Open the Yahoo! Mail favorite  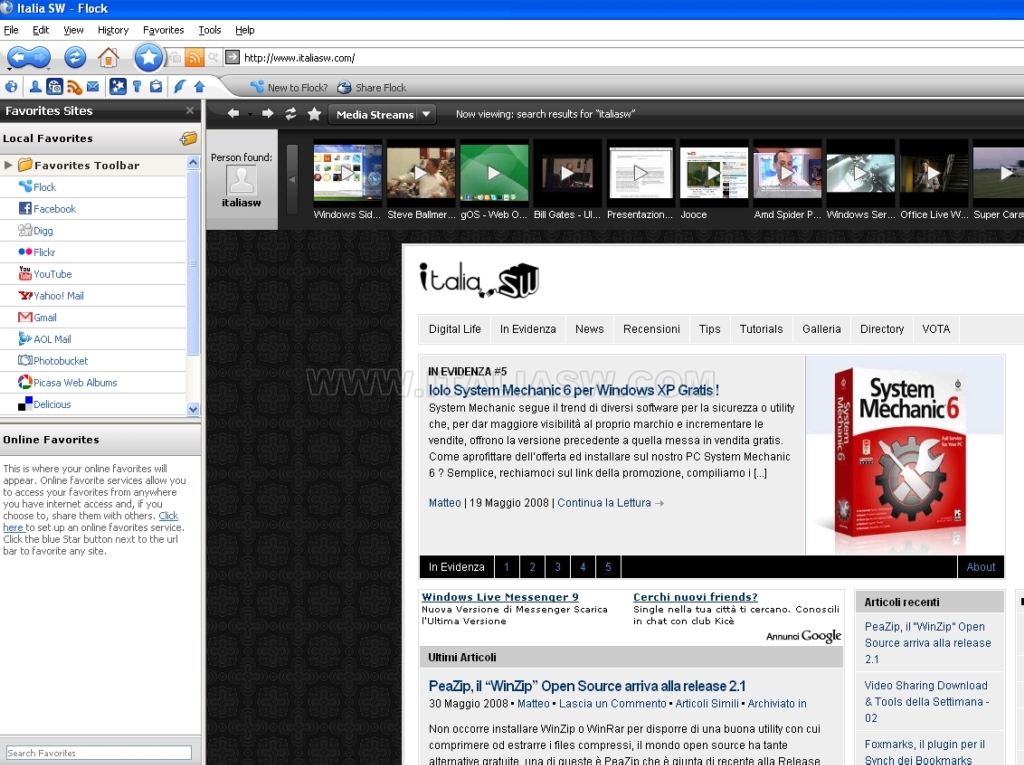pyautogui.click(x=51, y=295)
